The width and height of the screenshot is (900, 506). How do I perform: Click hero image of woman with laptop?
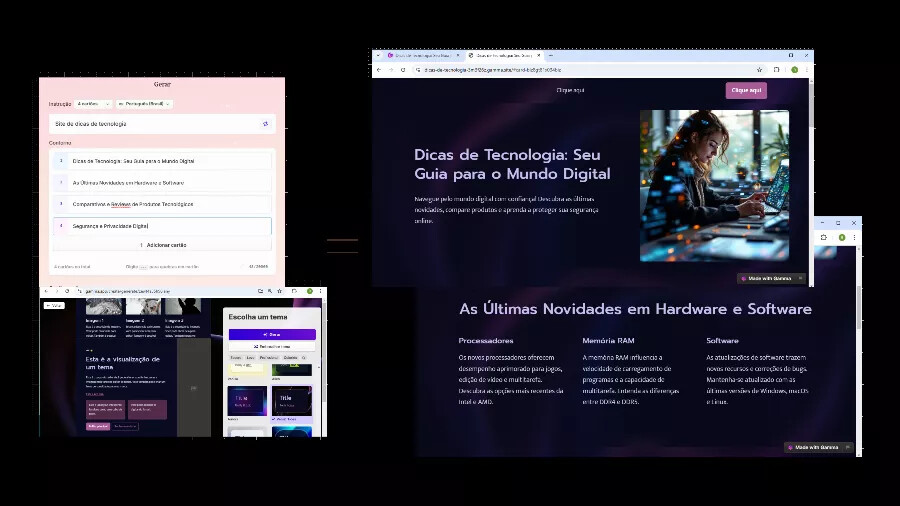[715, 186]
